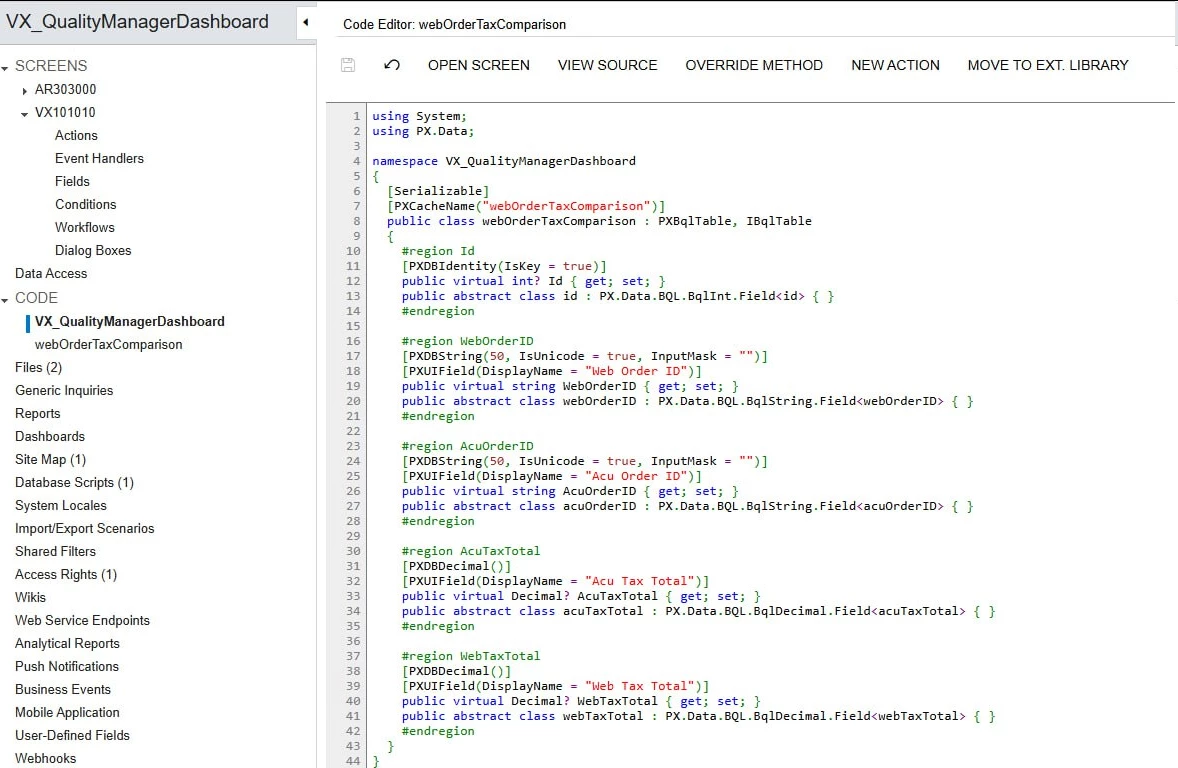Open Generic Inquiries in the sidebar

click(x=69, y=390)
